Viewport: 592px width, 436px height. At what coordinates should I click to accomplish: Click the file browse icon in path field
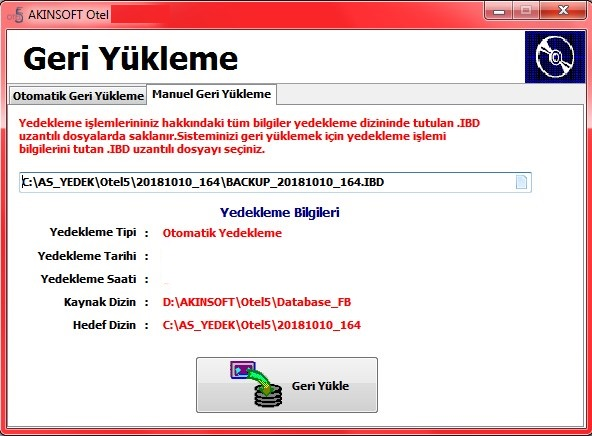point(521,182)
